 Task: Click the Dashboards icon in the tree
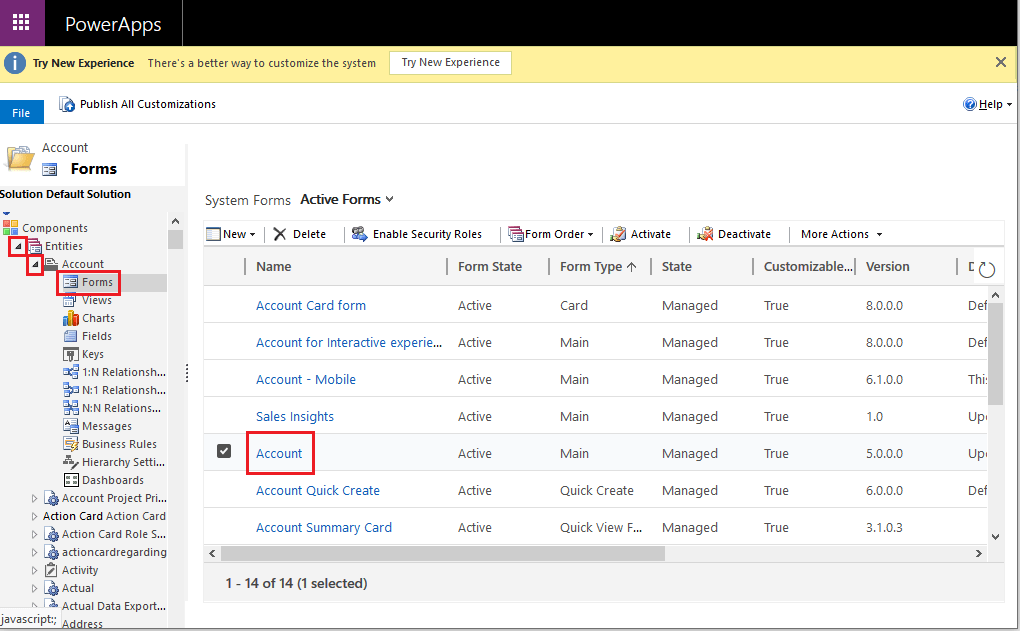point(71,480)
